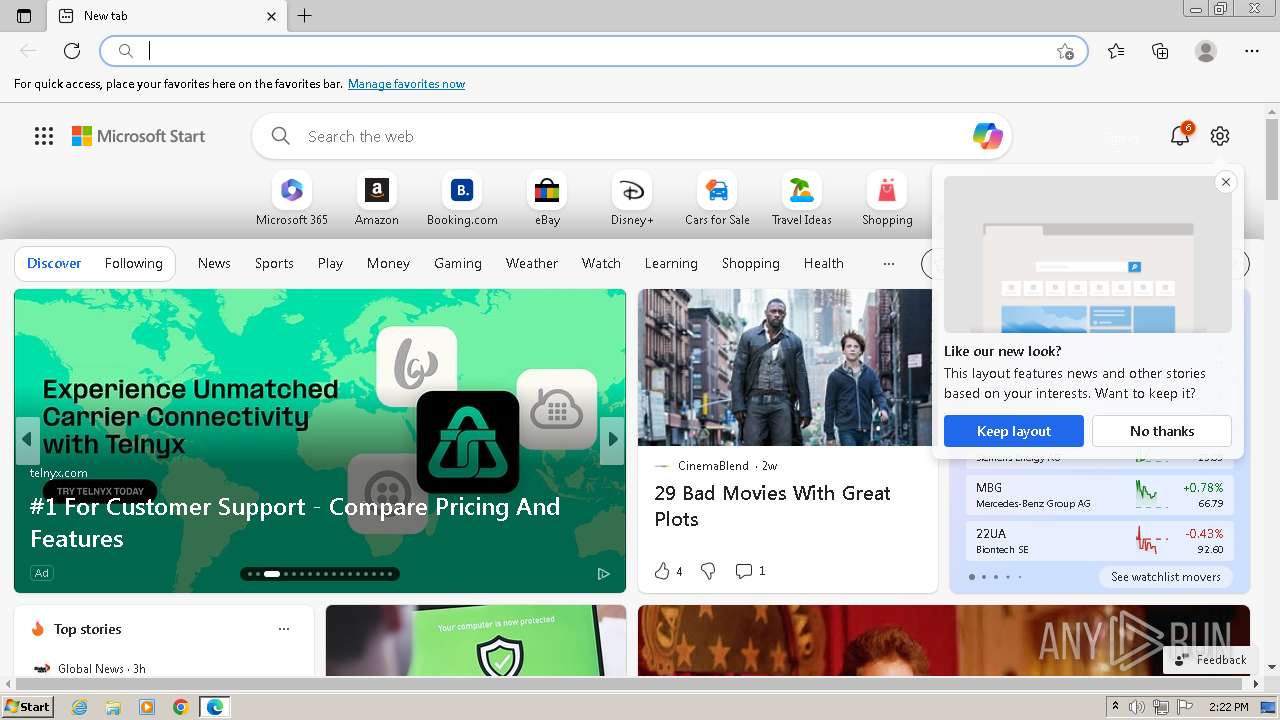Open See watchlist movers
Image resolution: width=1280 pixels, height=720 pixels.
click(x=1166, y=577)
